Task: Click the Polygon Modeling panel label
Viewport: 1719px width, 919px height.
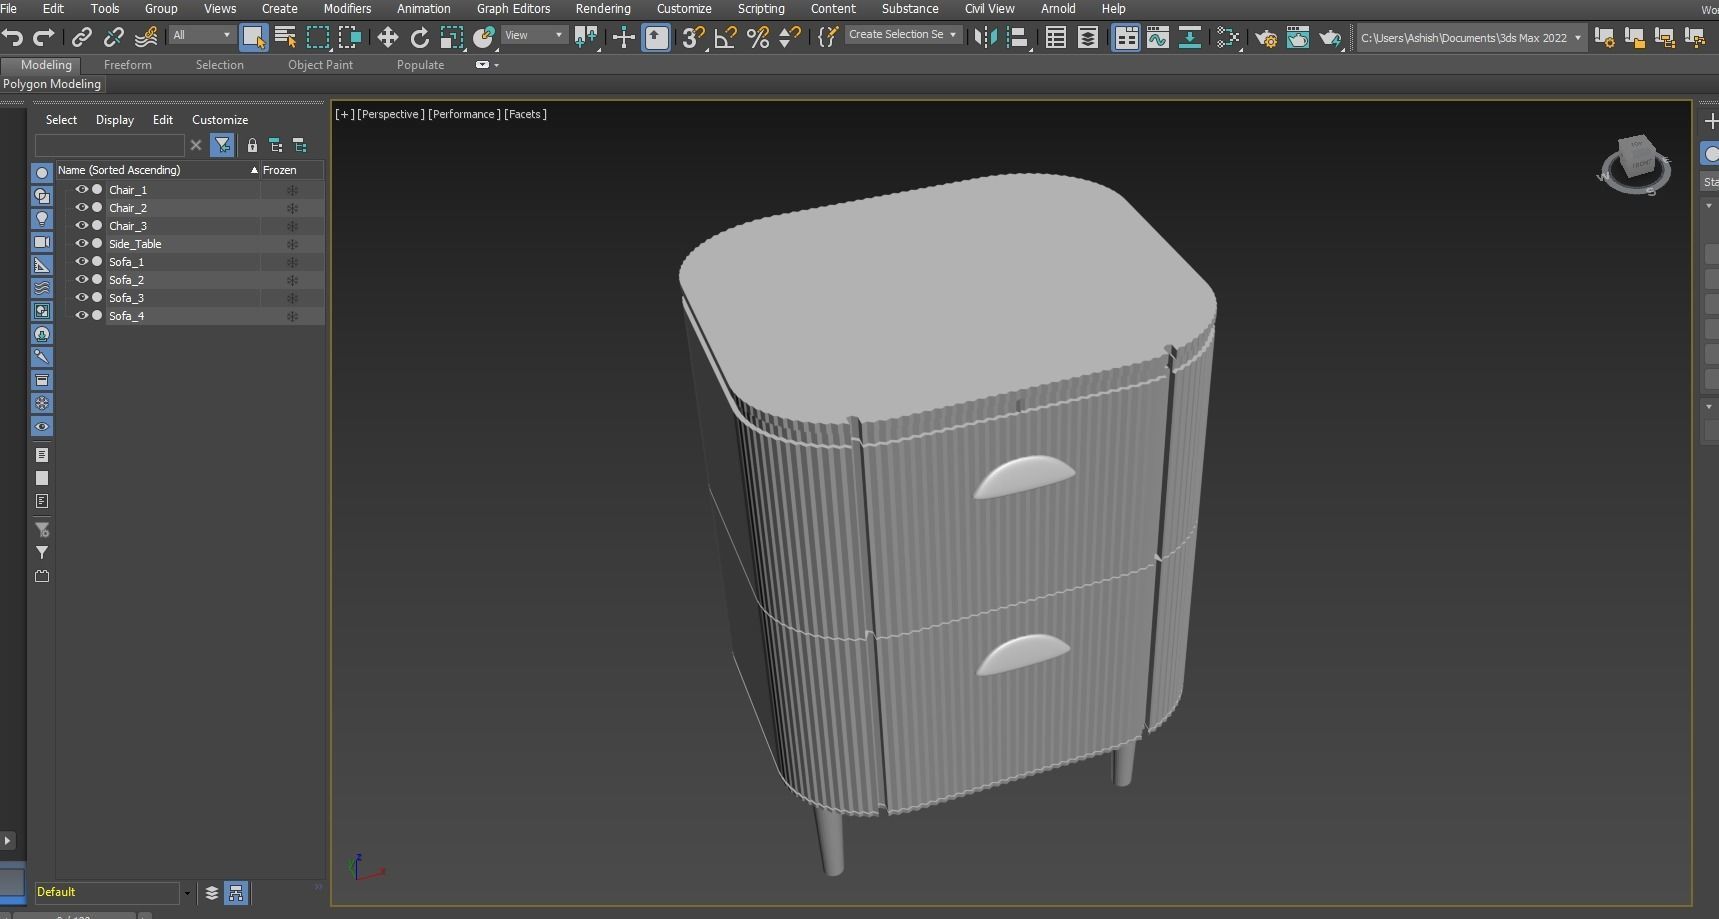Action: pos(52,84)
